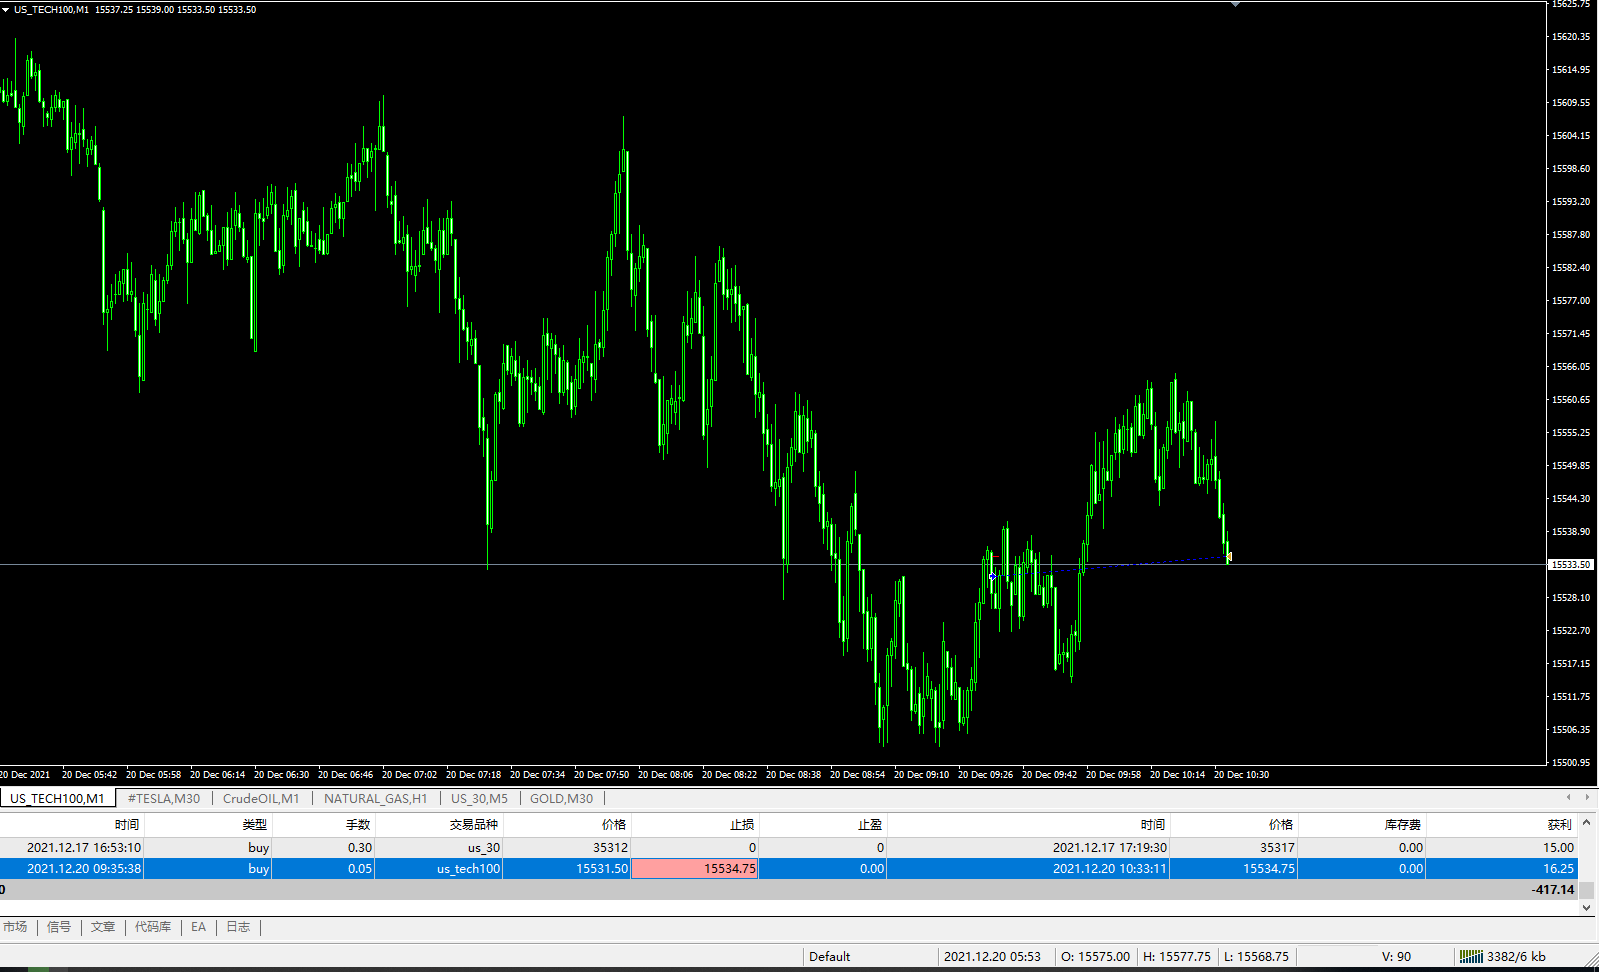Open the chart menu triangle beside US_TECH100,M1
Screen dimensions: 1599x972
(x=6, y=9)
